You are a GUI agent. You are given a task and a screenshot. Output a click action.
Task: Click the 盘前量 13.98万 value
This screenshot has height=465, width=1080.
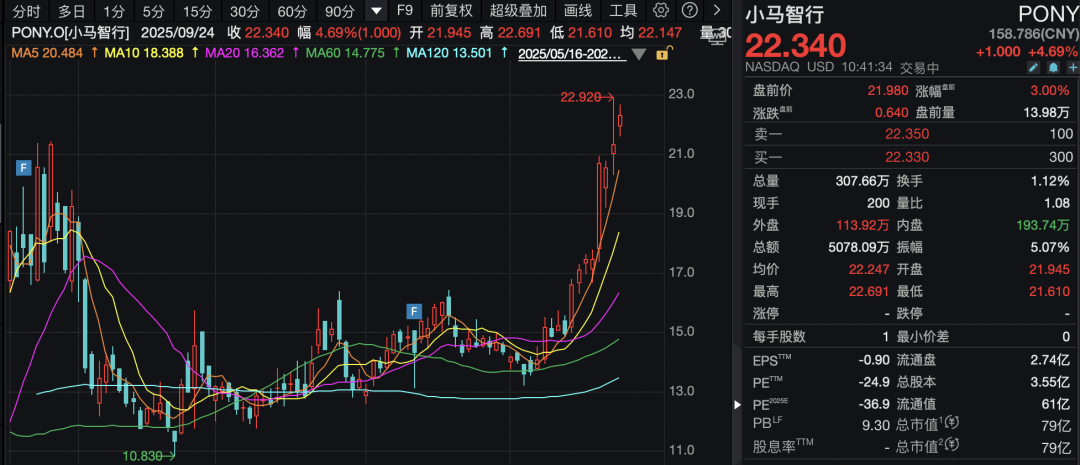[1048, 112]
